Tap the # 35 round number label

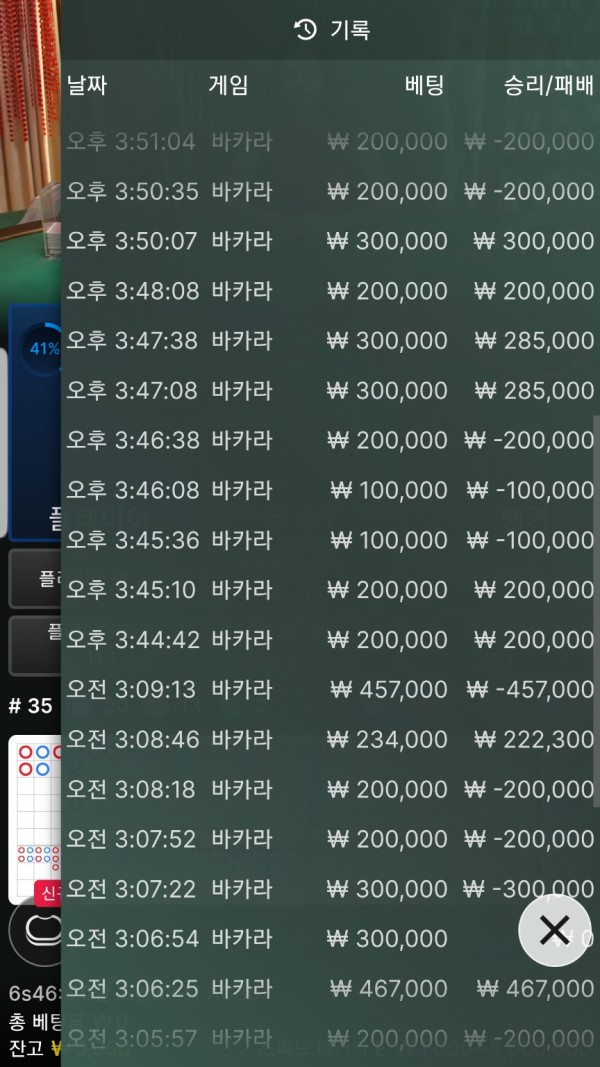(x=30, y=705)
